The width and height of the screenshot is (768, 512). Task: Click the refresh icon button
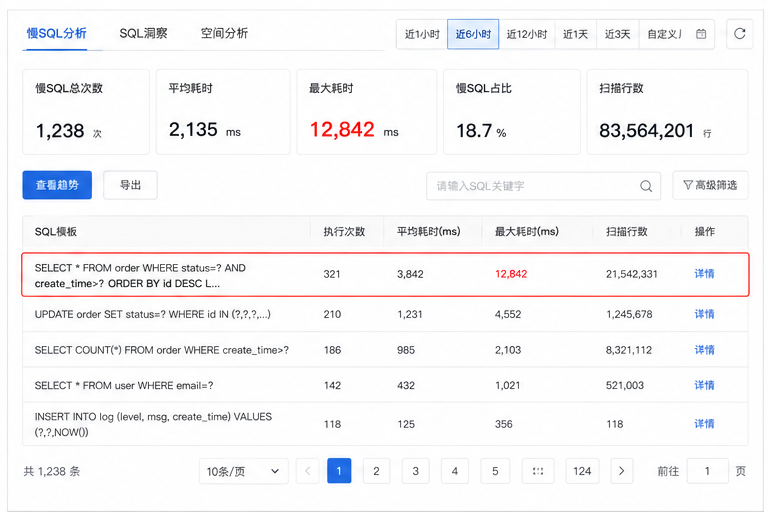tap(740, 34)
